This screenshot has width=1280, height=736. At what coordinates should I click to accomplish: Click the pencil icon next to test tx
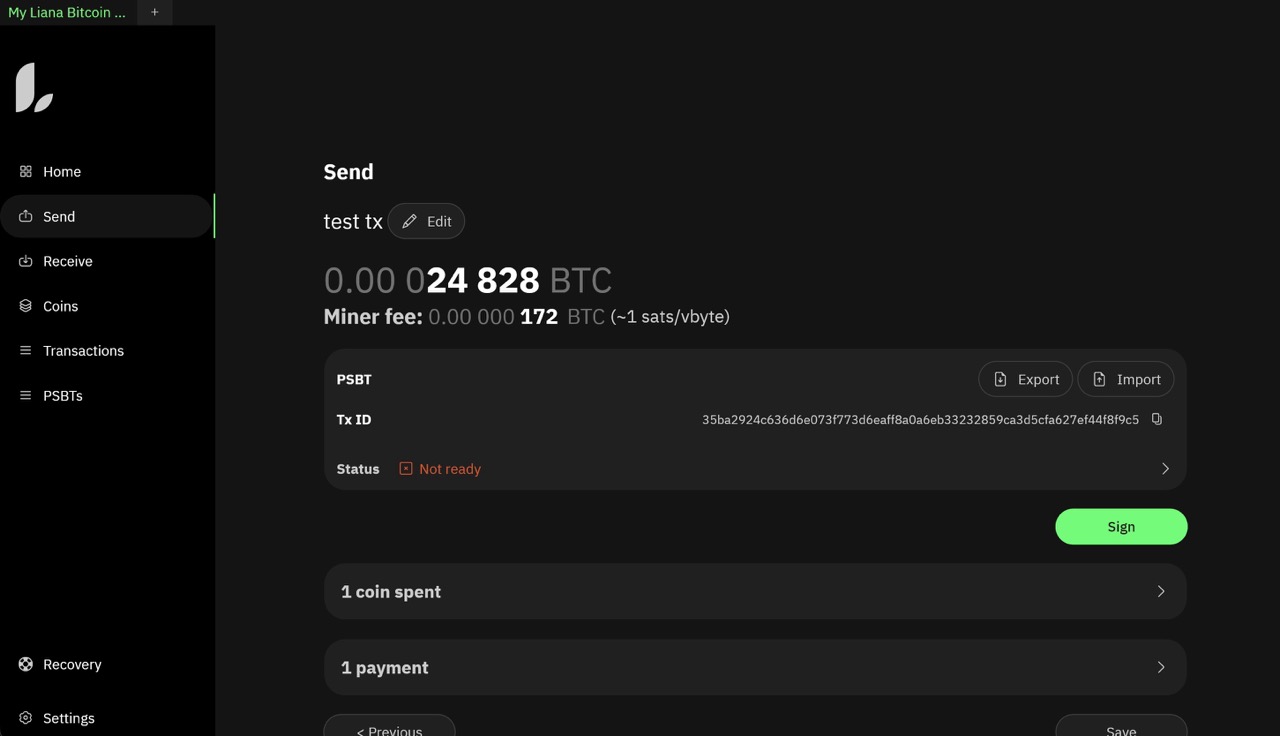point(409,222)
